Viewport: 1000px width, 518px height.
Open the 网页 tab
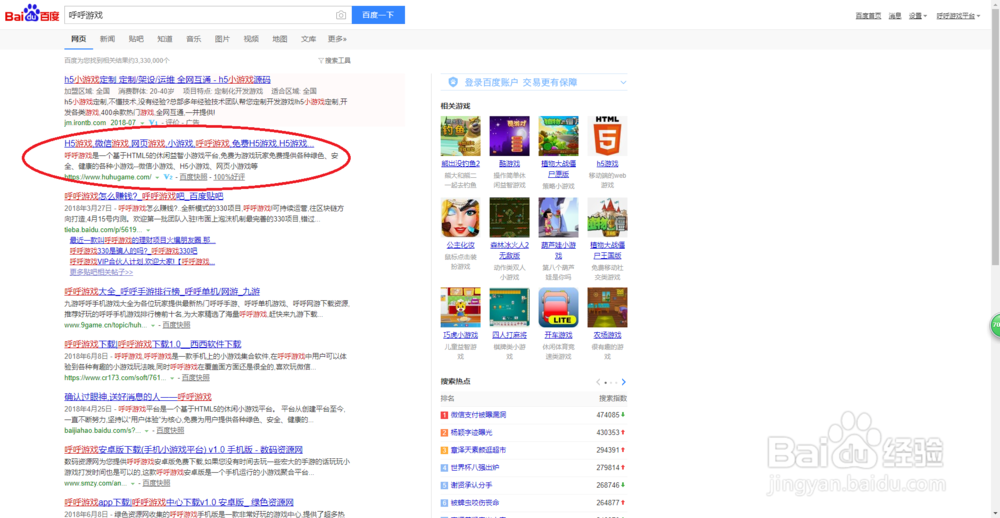[78, 39]
